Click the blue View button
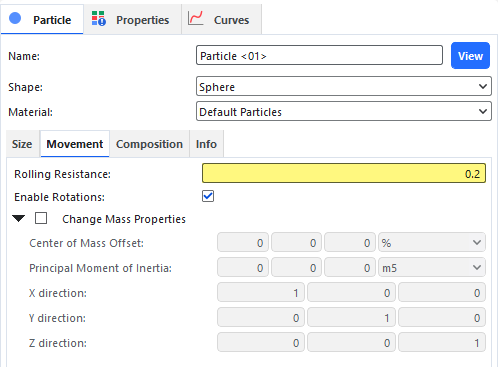Screen dimensions: 498x367 pyautogui.click(x=470, y=56)
